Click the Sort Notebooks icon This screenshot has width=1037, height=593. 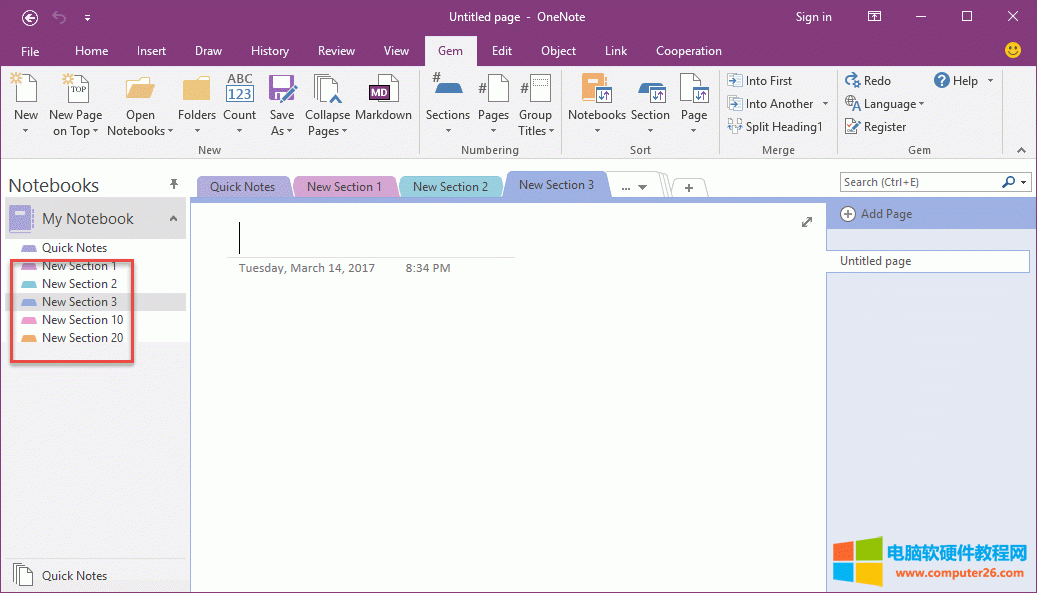tap(596, 92)
